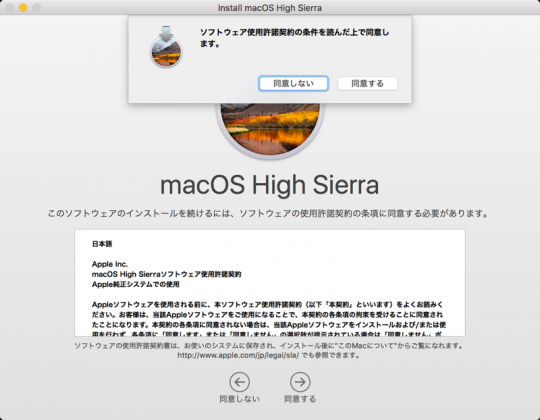Click the 同意する button in the dialog sheet
Image resolution: width=540 pixels, height=420 pixels.
pos(367,83)
